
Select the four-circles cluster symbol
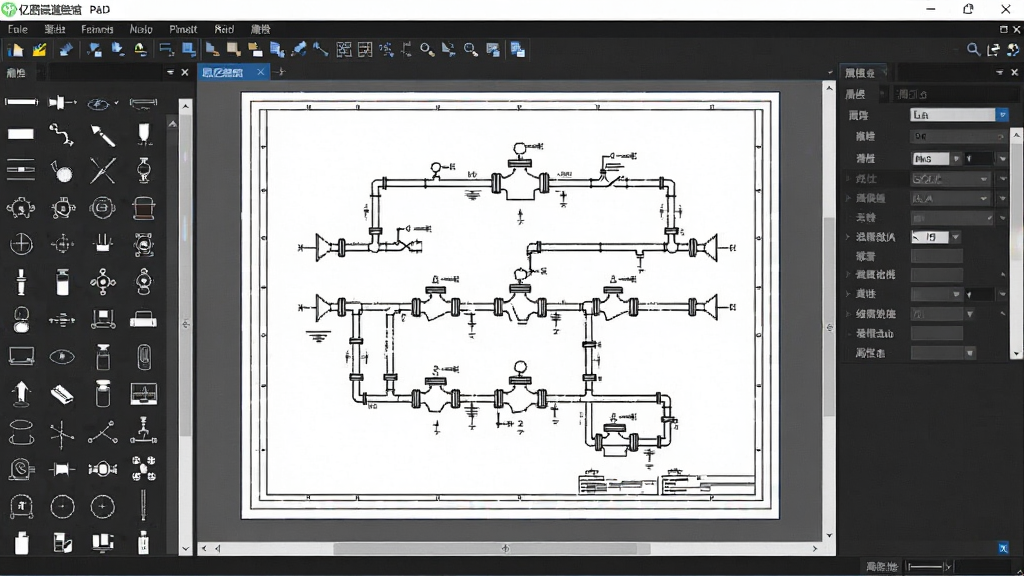144,468
